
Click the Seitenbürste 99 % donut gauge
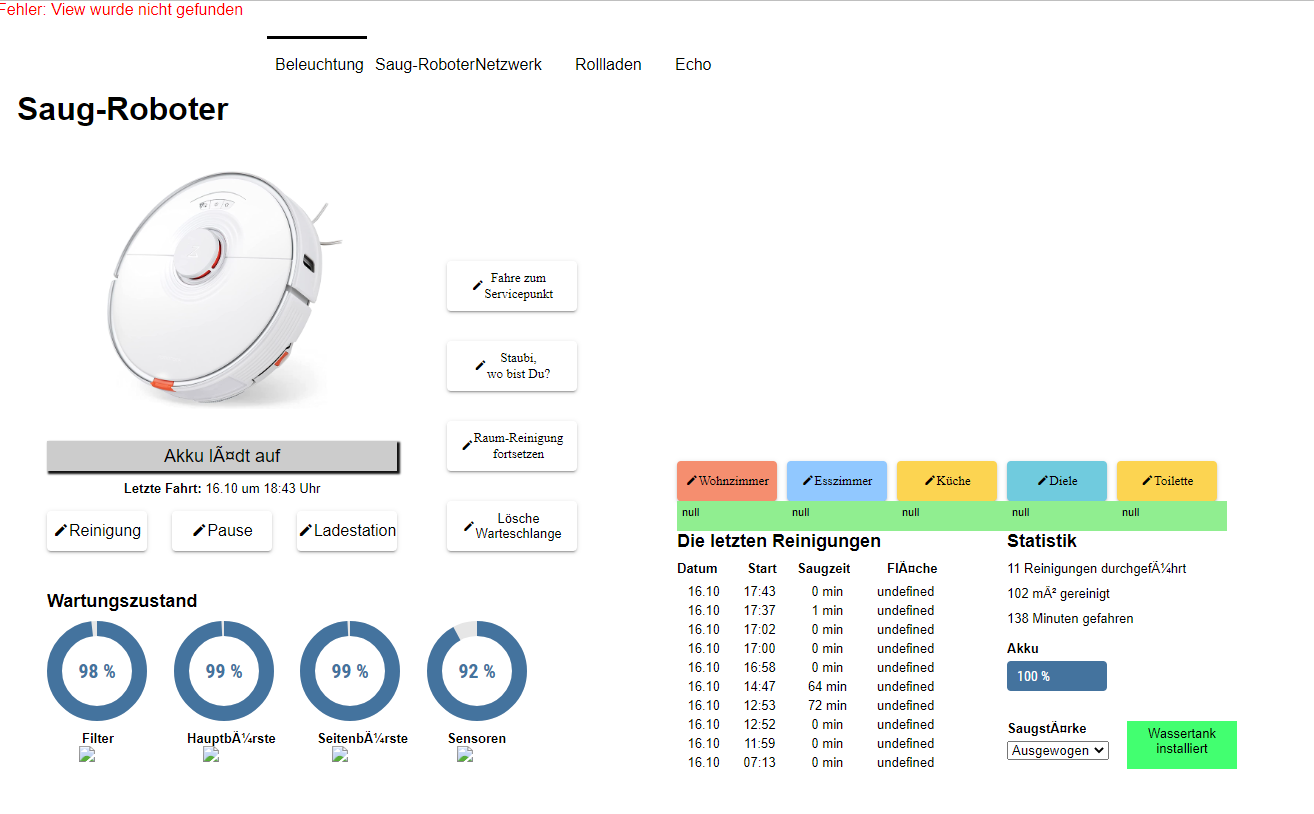pos(350,671)
